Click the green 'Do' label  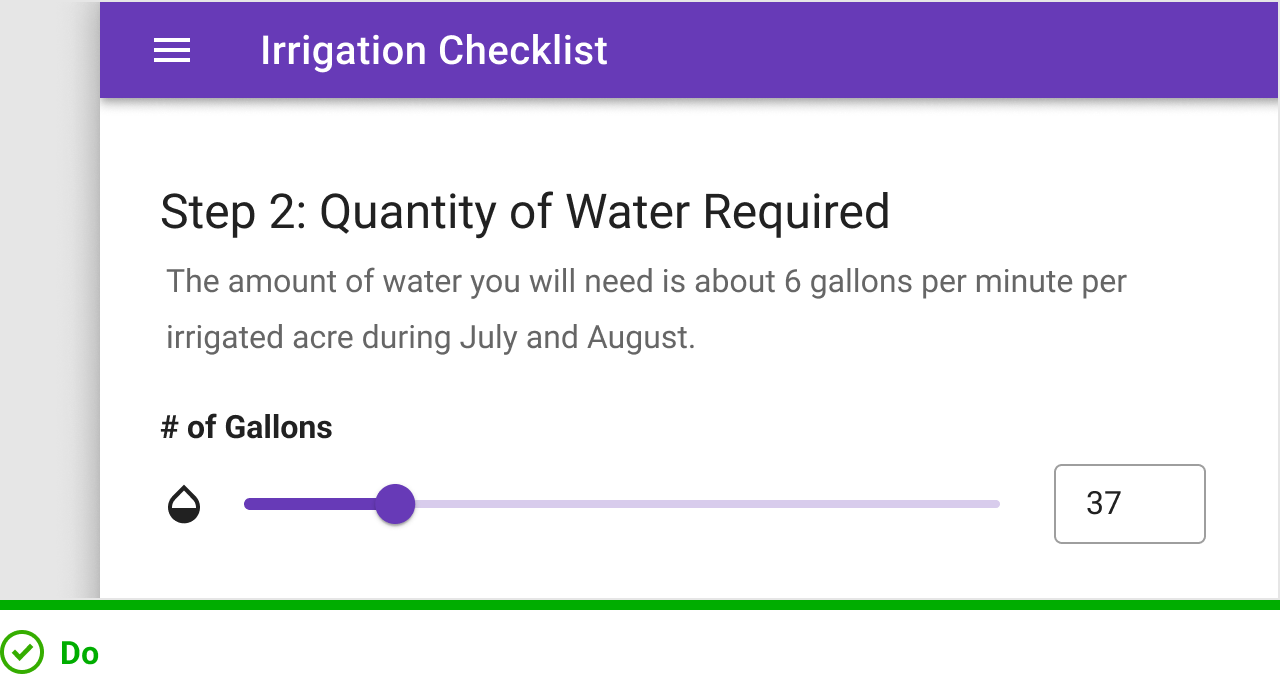point(80,653)
